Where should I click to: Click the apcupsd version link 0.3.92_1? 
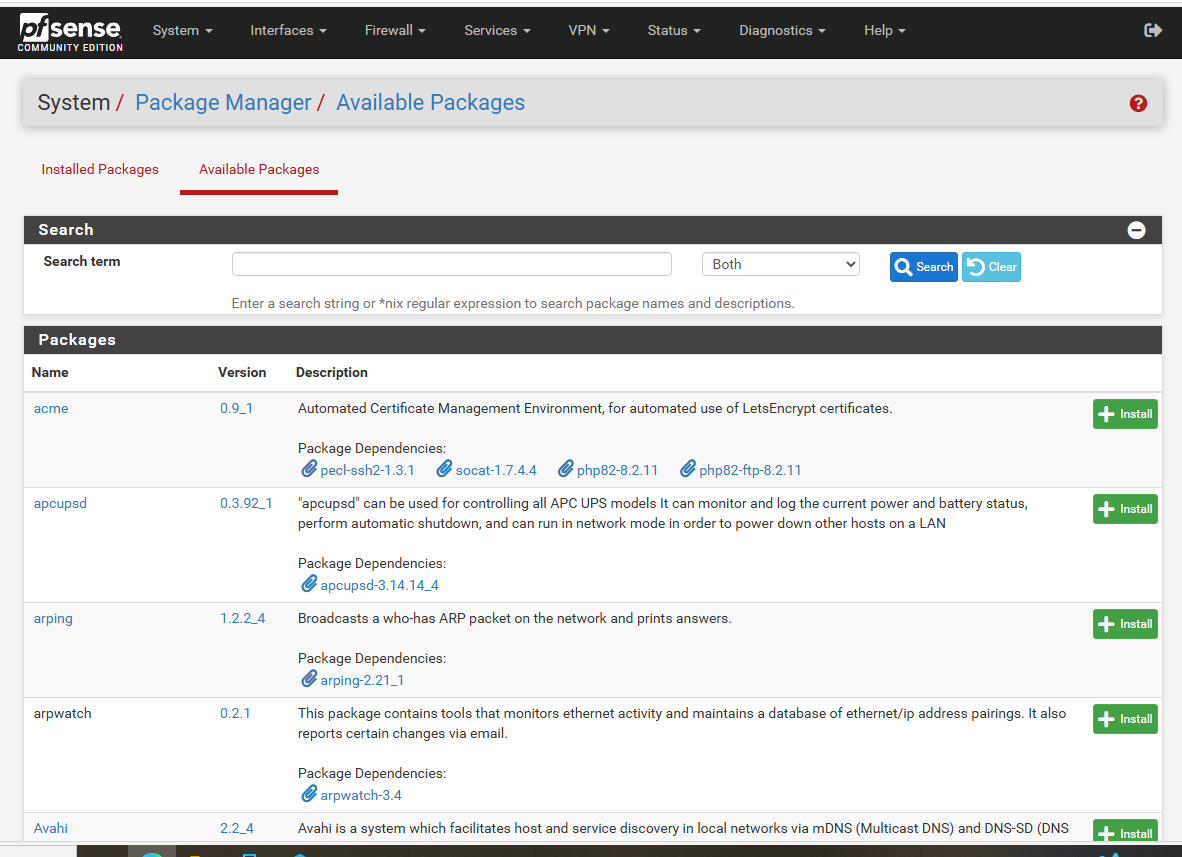click(247, 503)
